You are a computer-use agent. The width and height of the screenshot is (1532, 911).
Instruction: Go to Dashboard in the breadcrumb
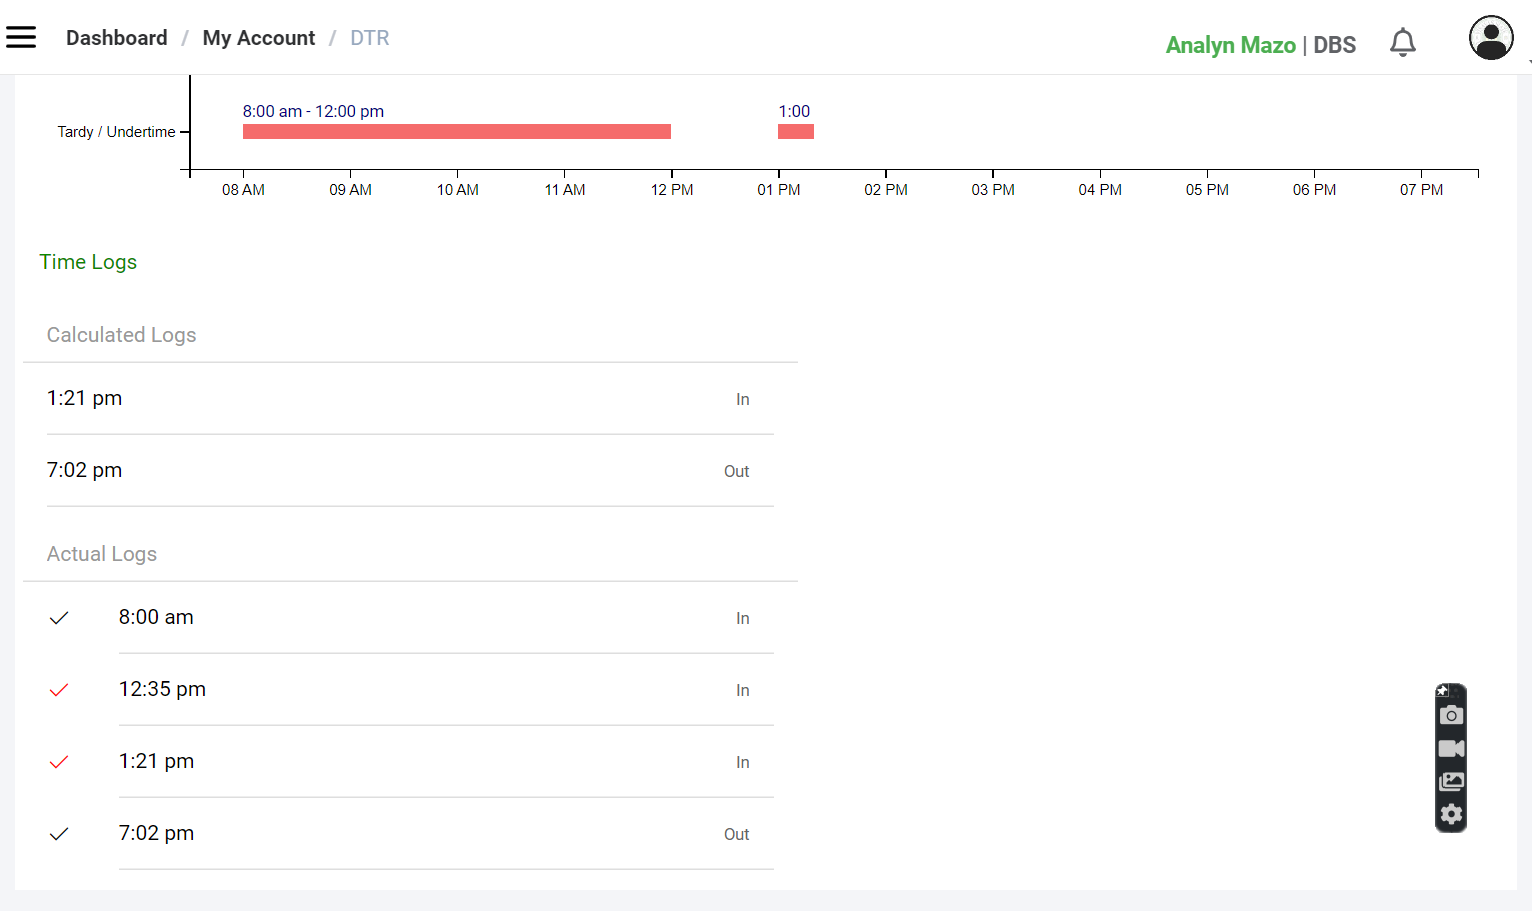tap(116, 38)
